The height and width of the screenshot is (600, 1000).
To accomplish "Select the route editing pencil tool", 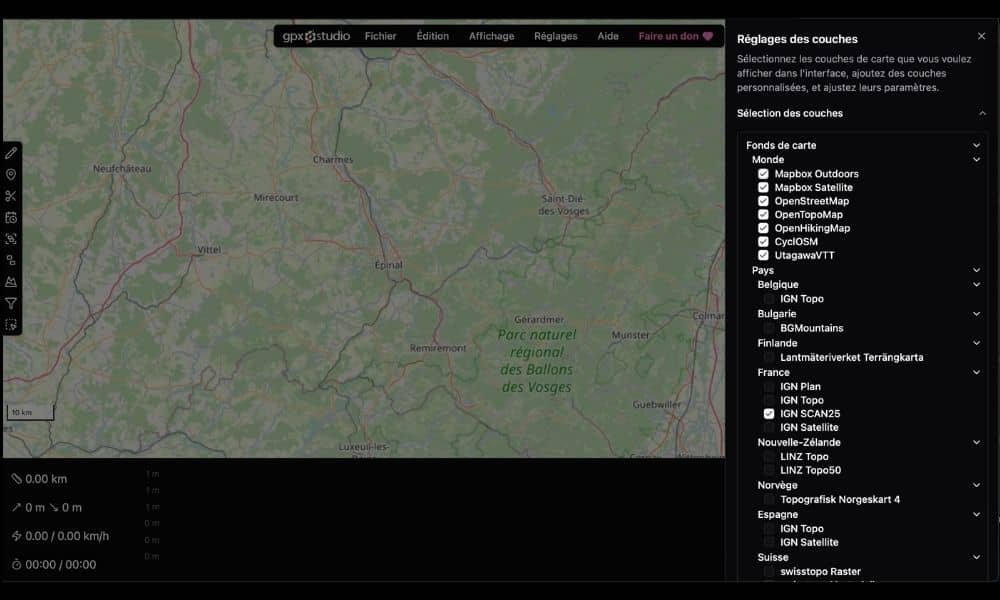I will (x=12, y=152).
